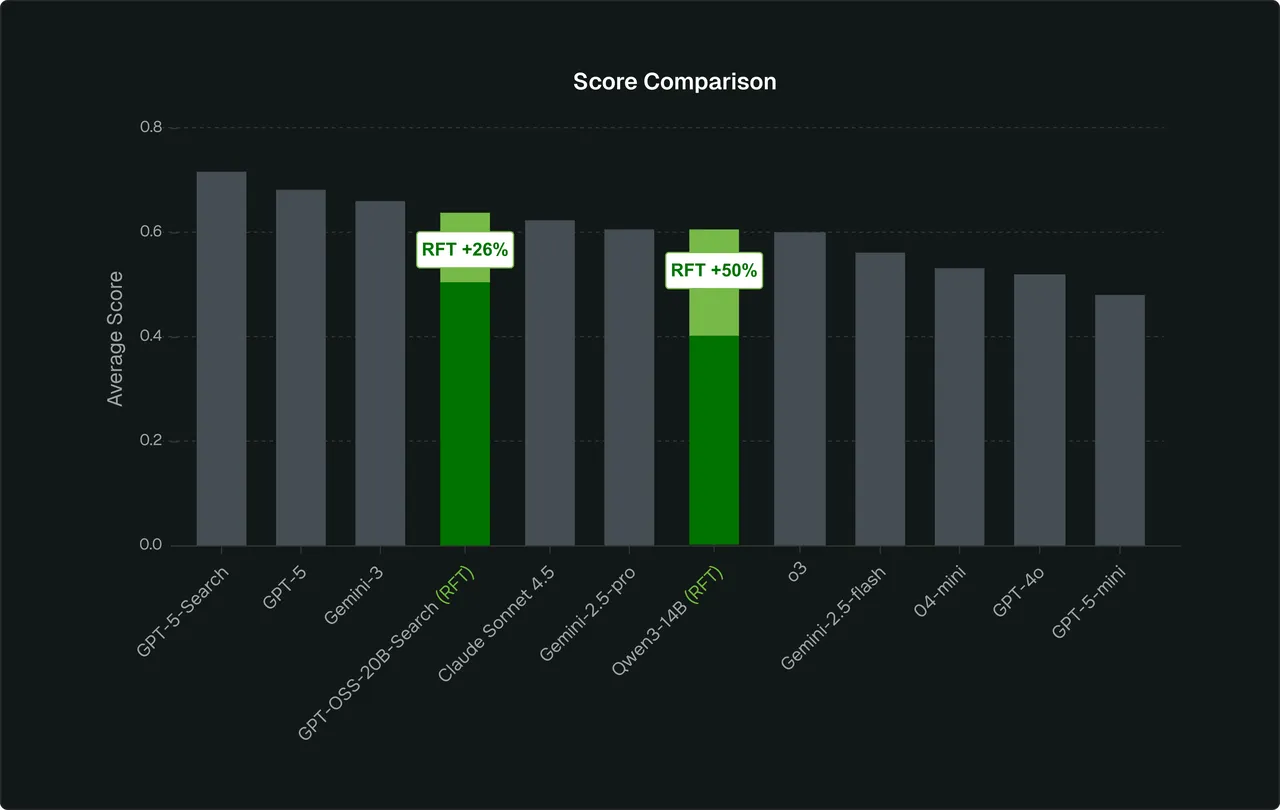The height and width of the screenshot is (810, 1280).
Task: Click the Gemini-3 bar
Action: pyautogui.click(x=381, y=373)
